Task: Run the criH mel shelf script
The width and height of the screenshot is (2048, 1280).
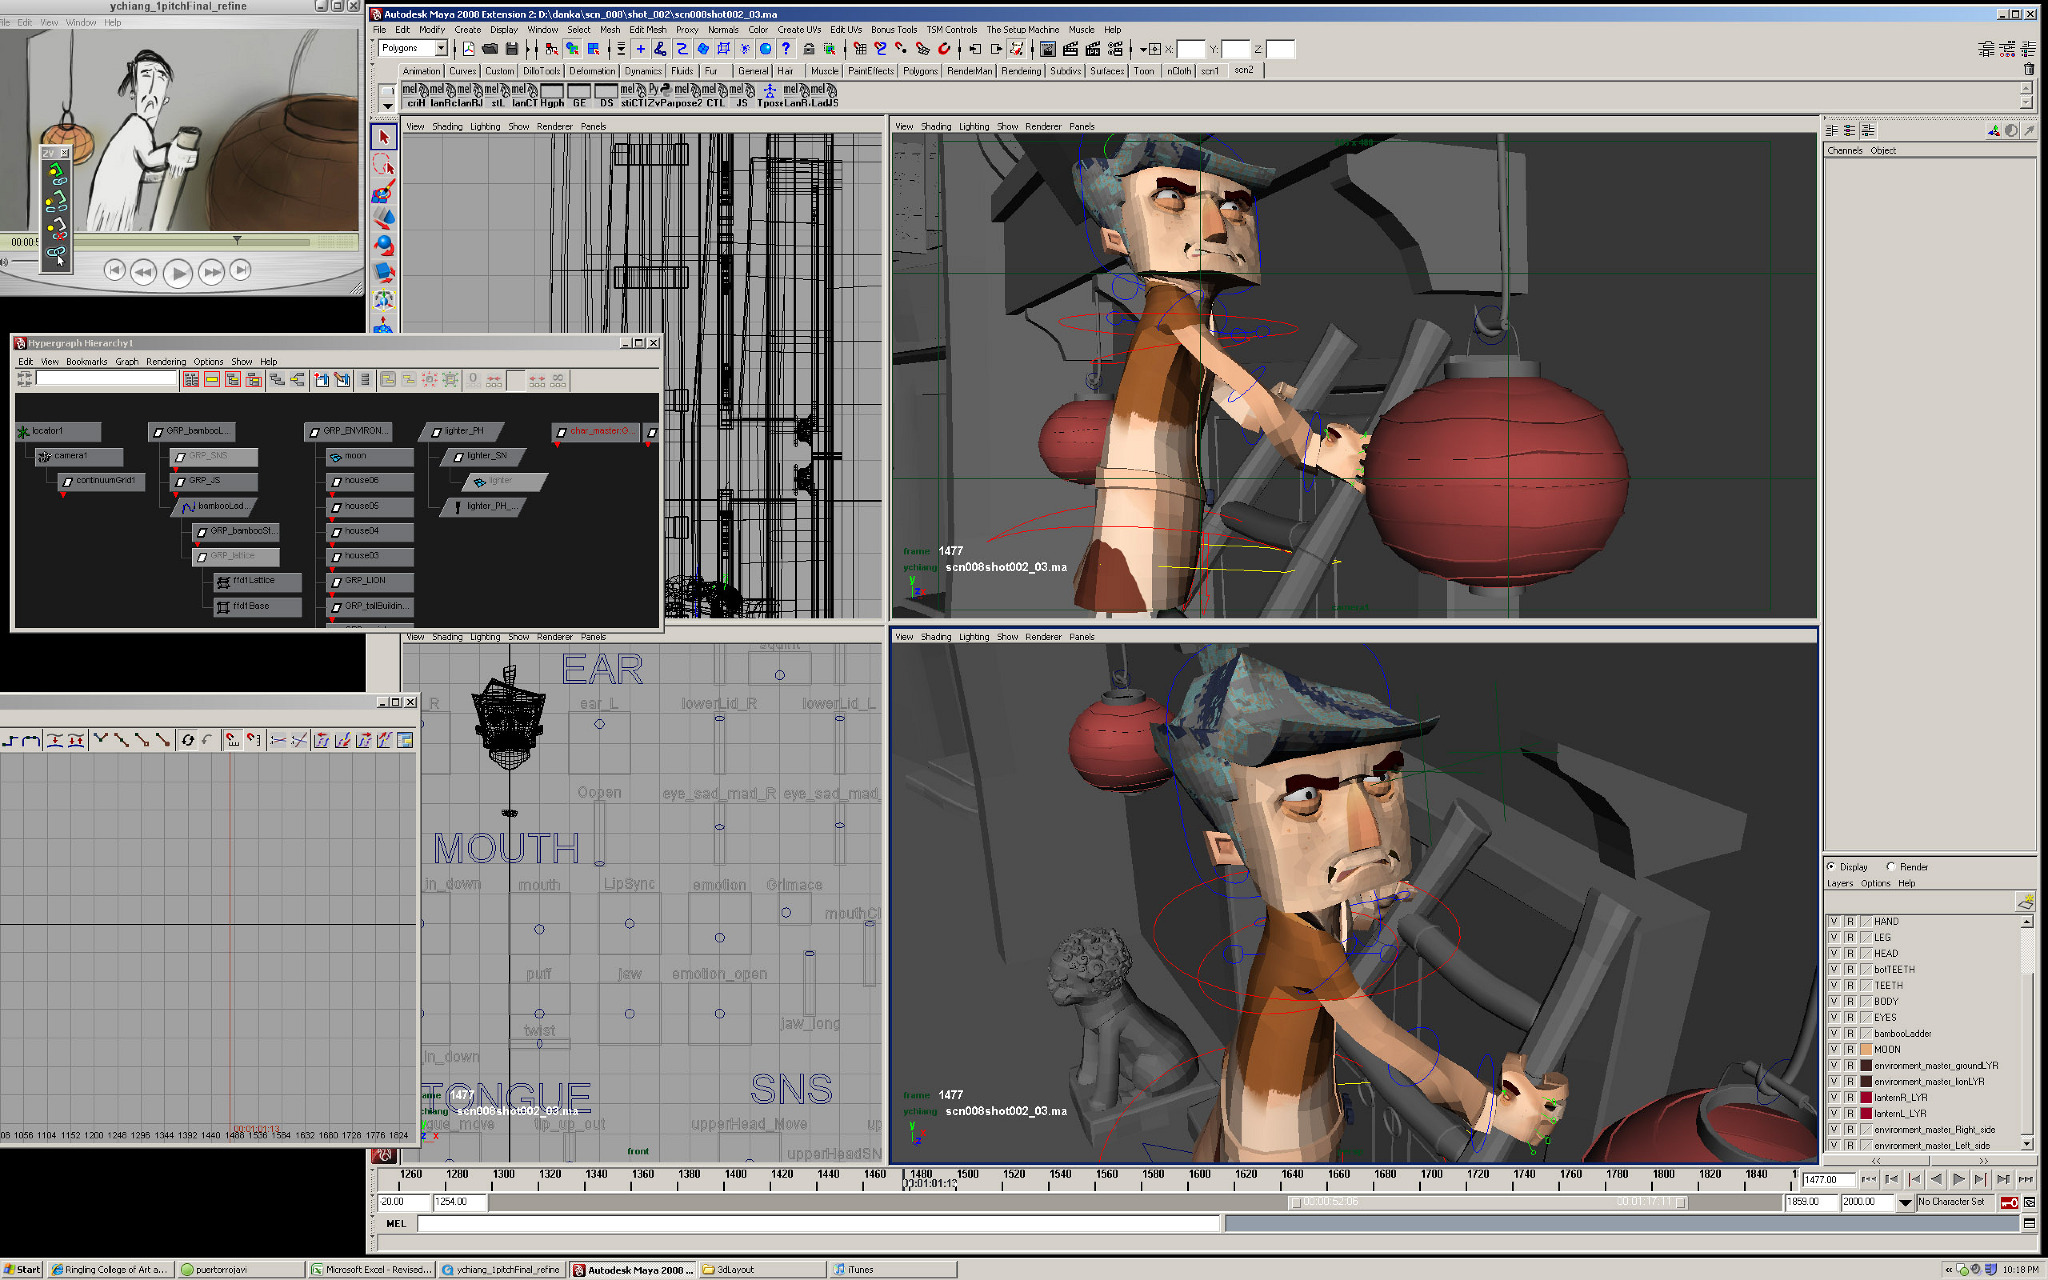Action: point(415,95)
